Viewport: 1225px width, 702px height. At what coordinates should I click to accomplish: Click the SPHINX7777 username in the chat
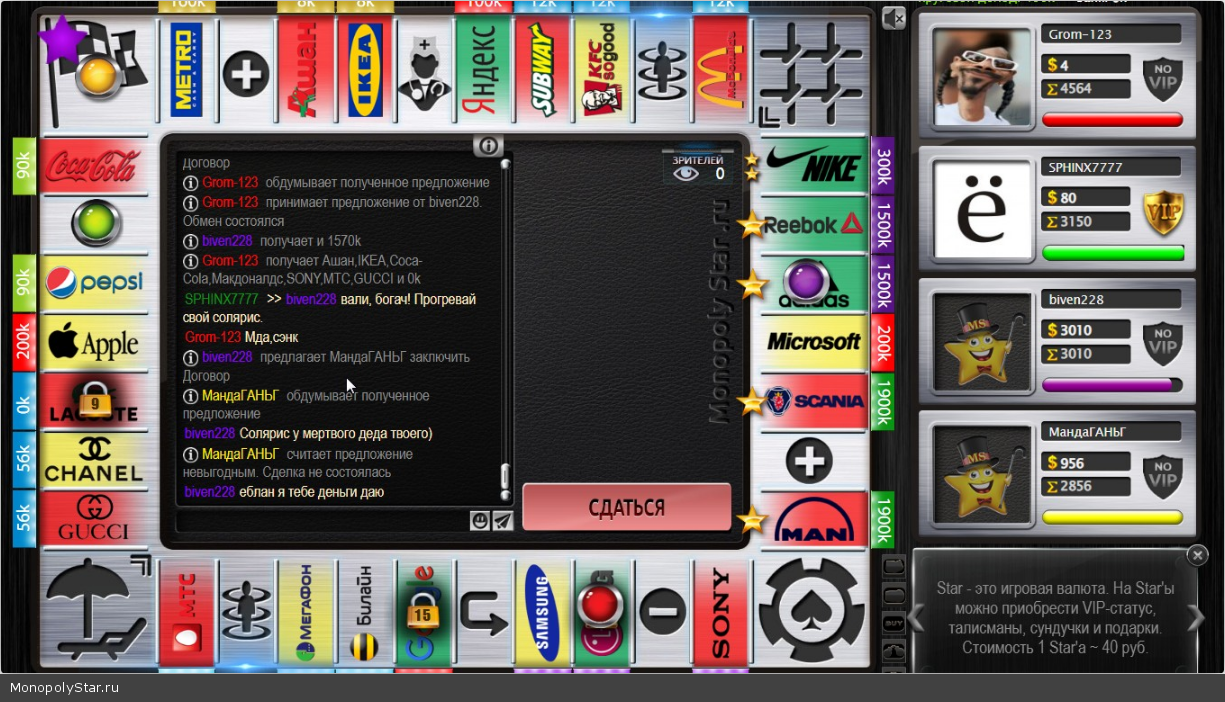[222, 299]
